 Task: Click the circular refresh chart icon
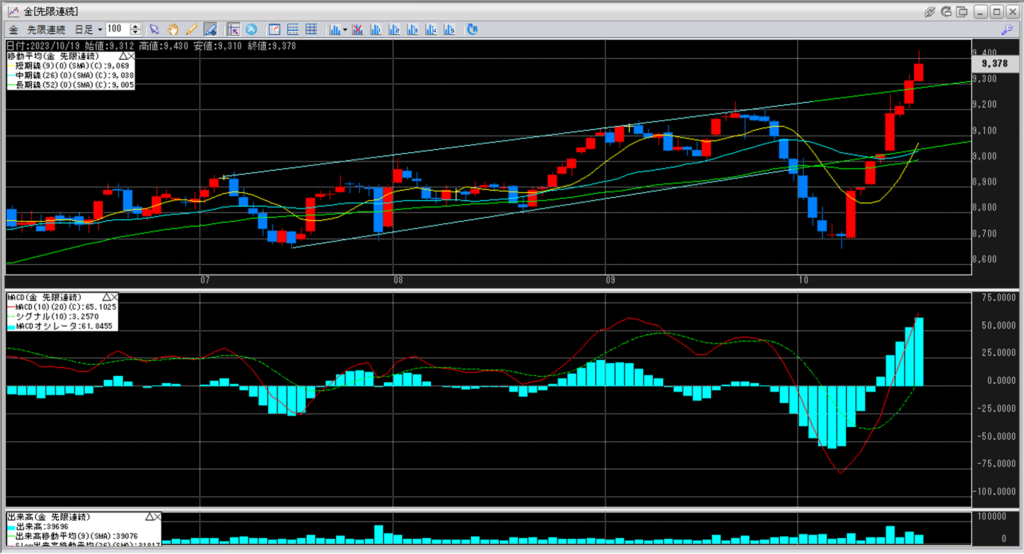coord(251,29)
